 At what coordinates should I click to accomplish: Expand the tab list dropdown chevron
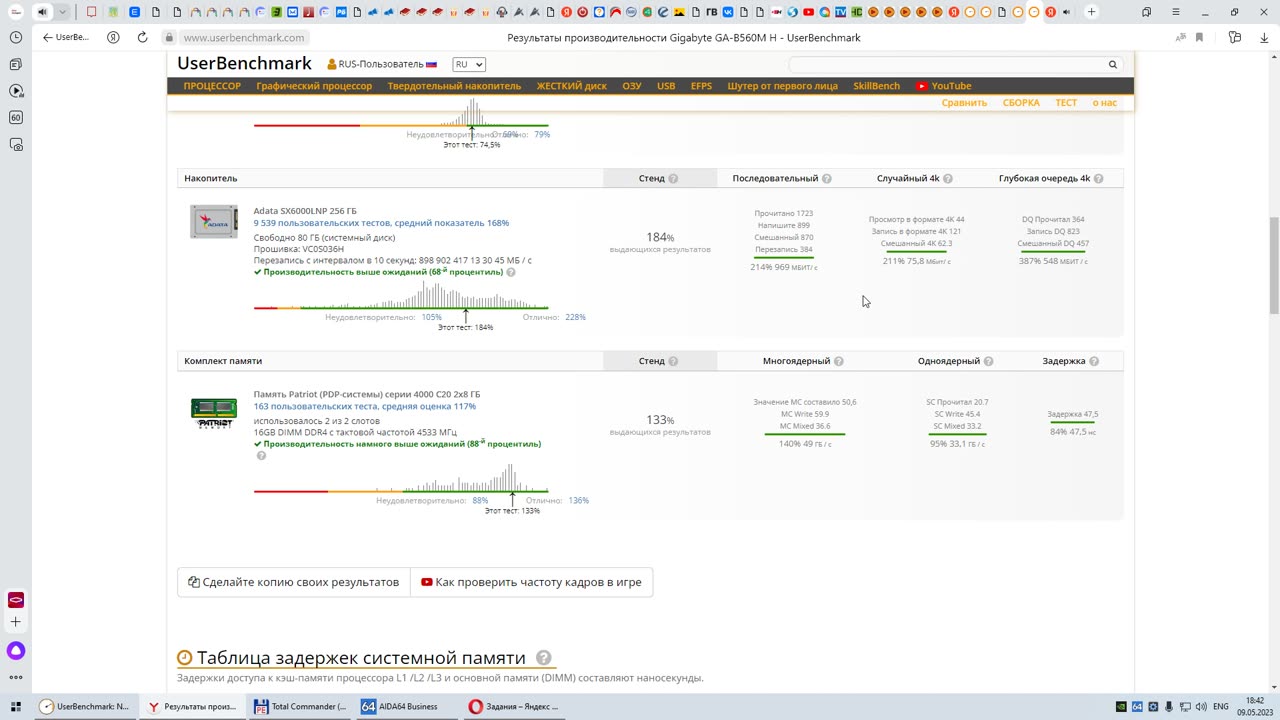point(62,12)
